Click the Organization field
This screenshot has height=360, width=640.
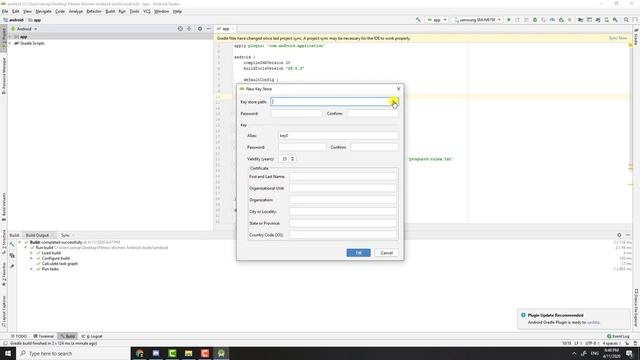(x=343, y=200)
